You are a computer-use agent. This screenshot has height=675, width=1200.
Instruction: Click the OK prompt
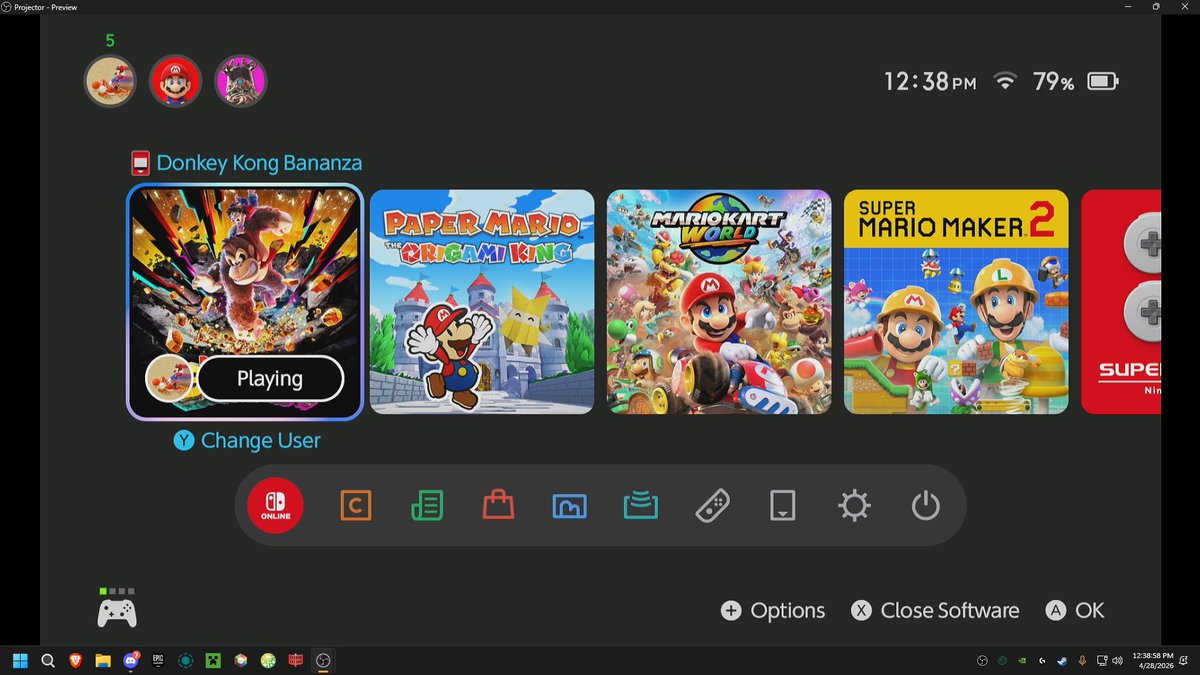point(1075,611)
